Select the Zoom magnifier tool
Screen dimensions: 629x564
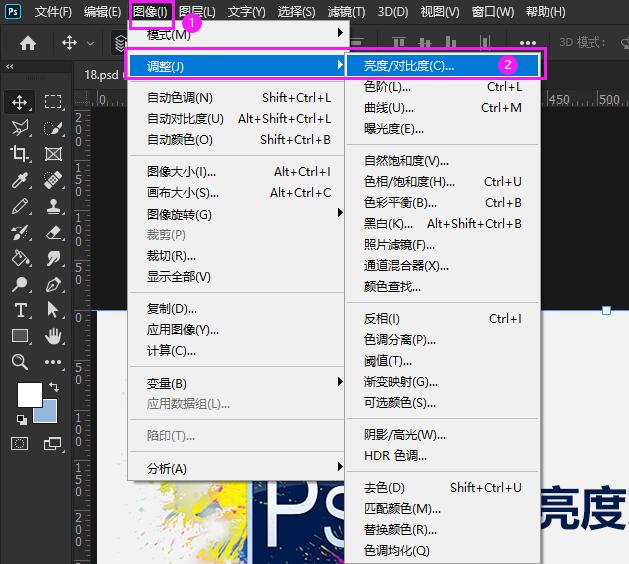[19, 362]
